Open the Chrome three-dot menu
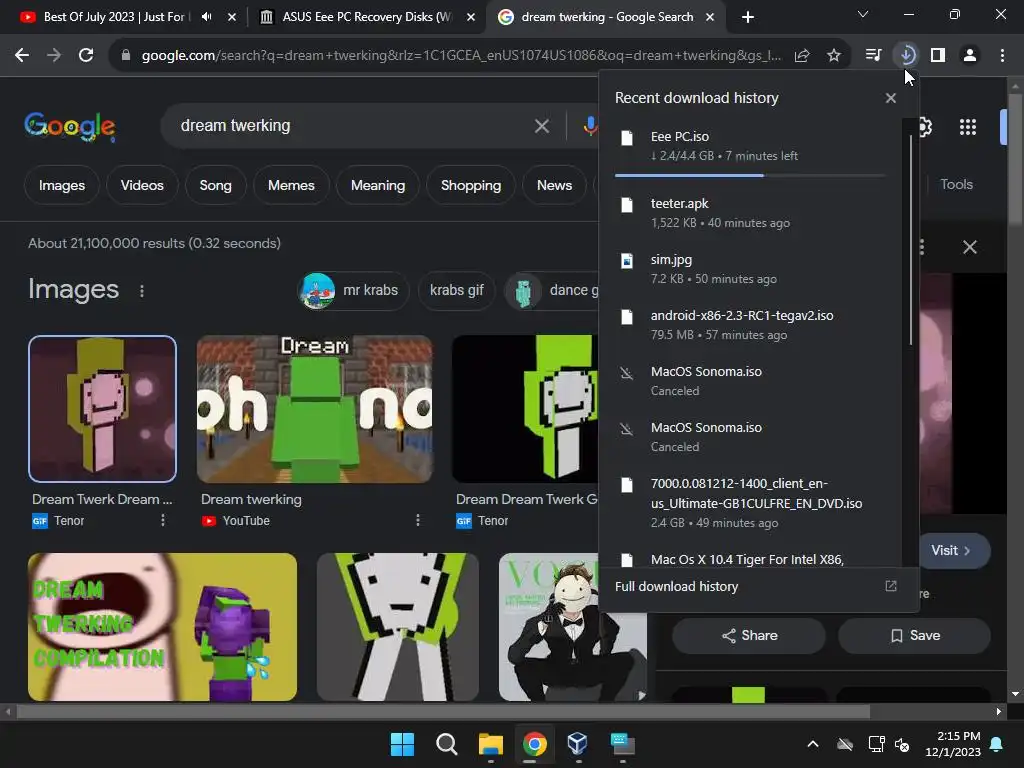 pyautogui.click(x=1002, y=56)
